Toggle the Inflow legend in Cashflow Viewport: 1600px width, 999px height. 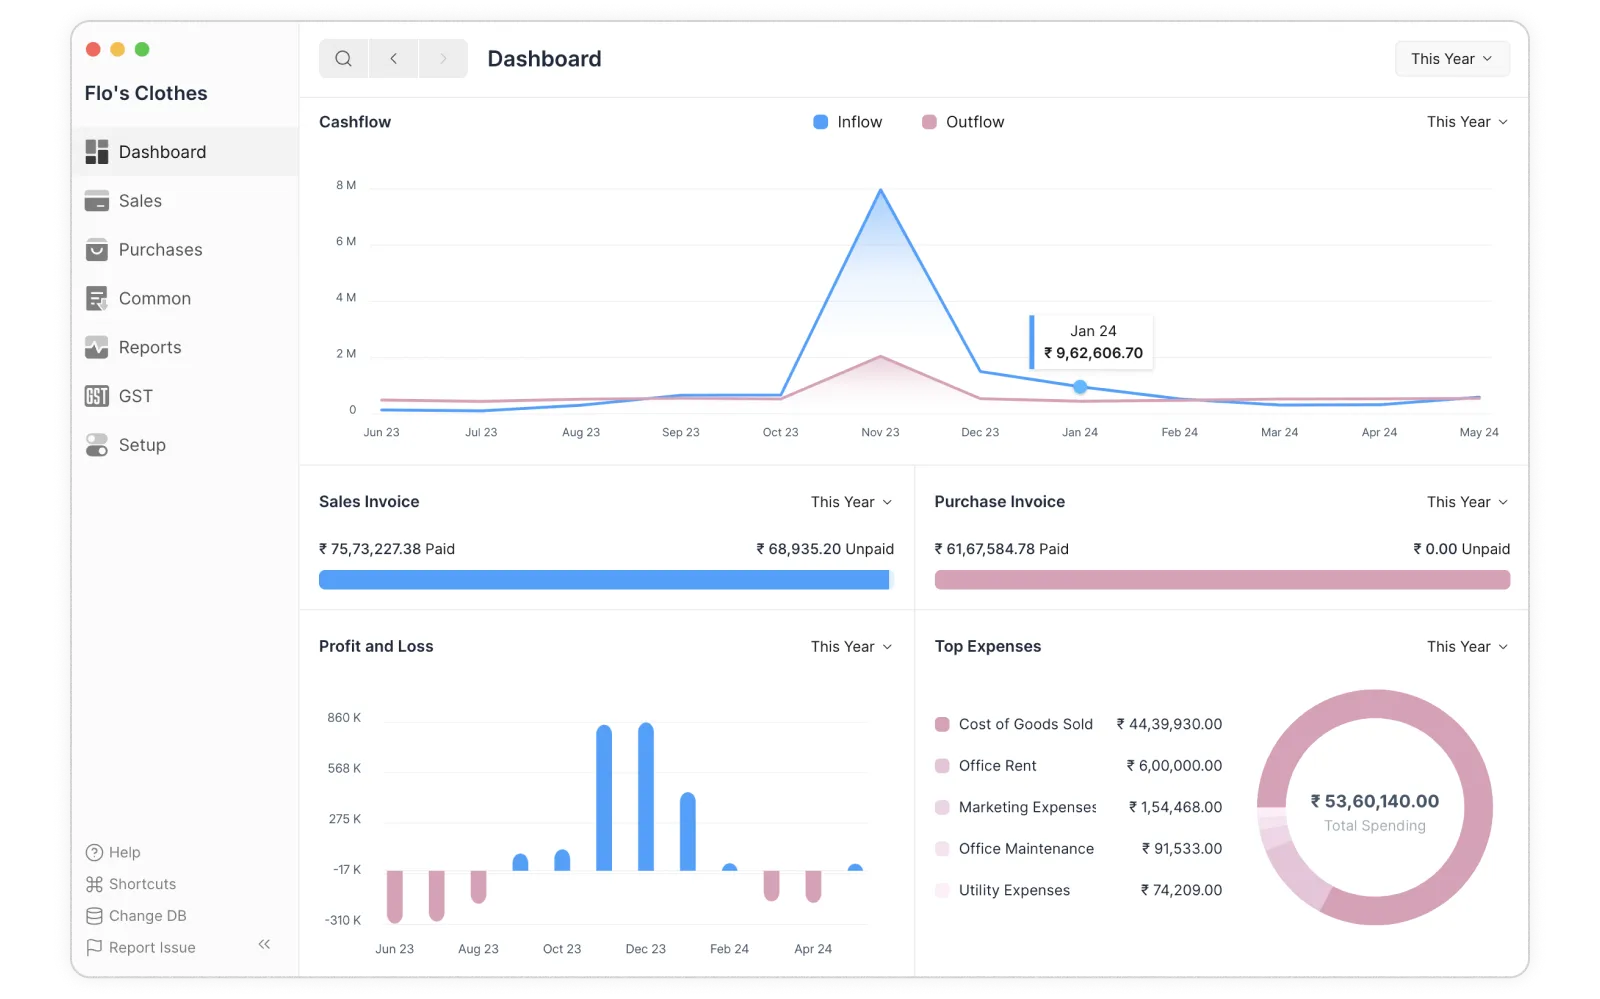coord(848,122)
